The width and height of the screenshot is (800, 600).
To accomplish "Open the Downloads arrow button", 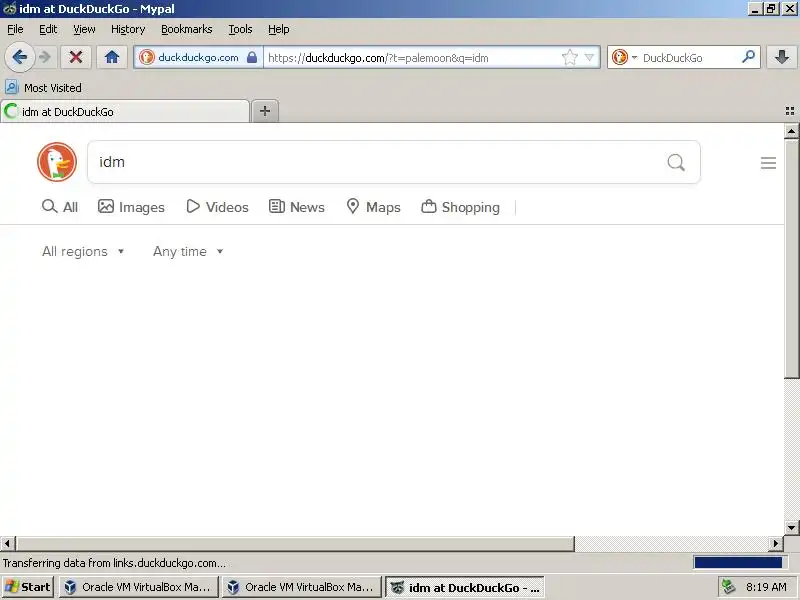I will click(x=782, y=57).
